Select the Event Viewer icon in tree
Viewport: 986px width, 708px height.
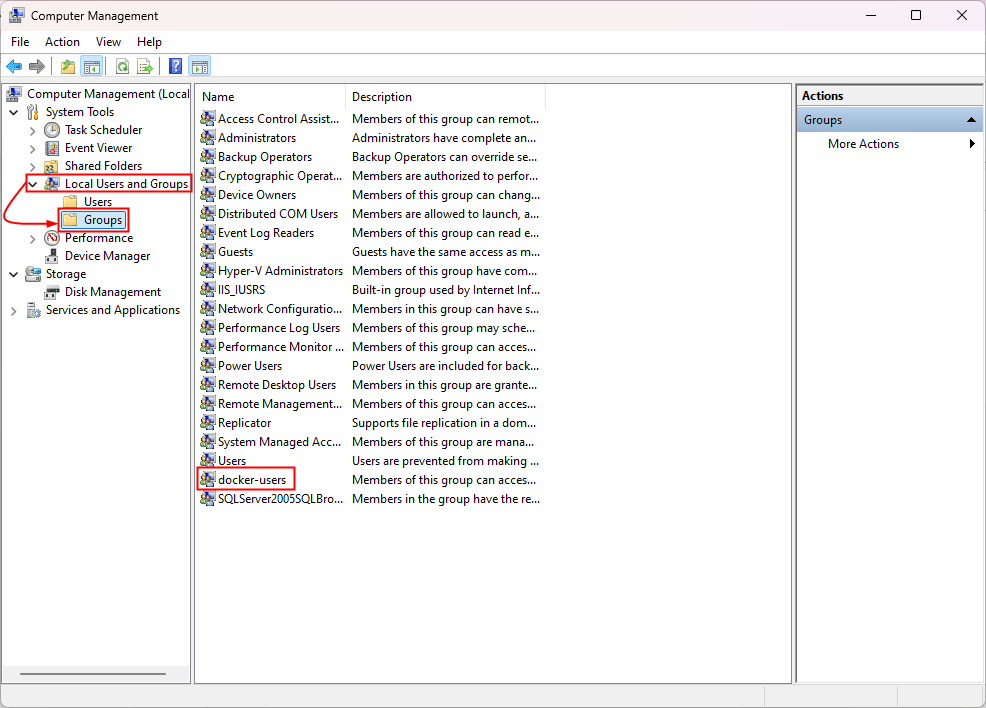click(x=52, y=148)
